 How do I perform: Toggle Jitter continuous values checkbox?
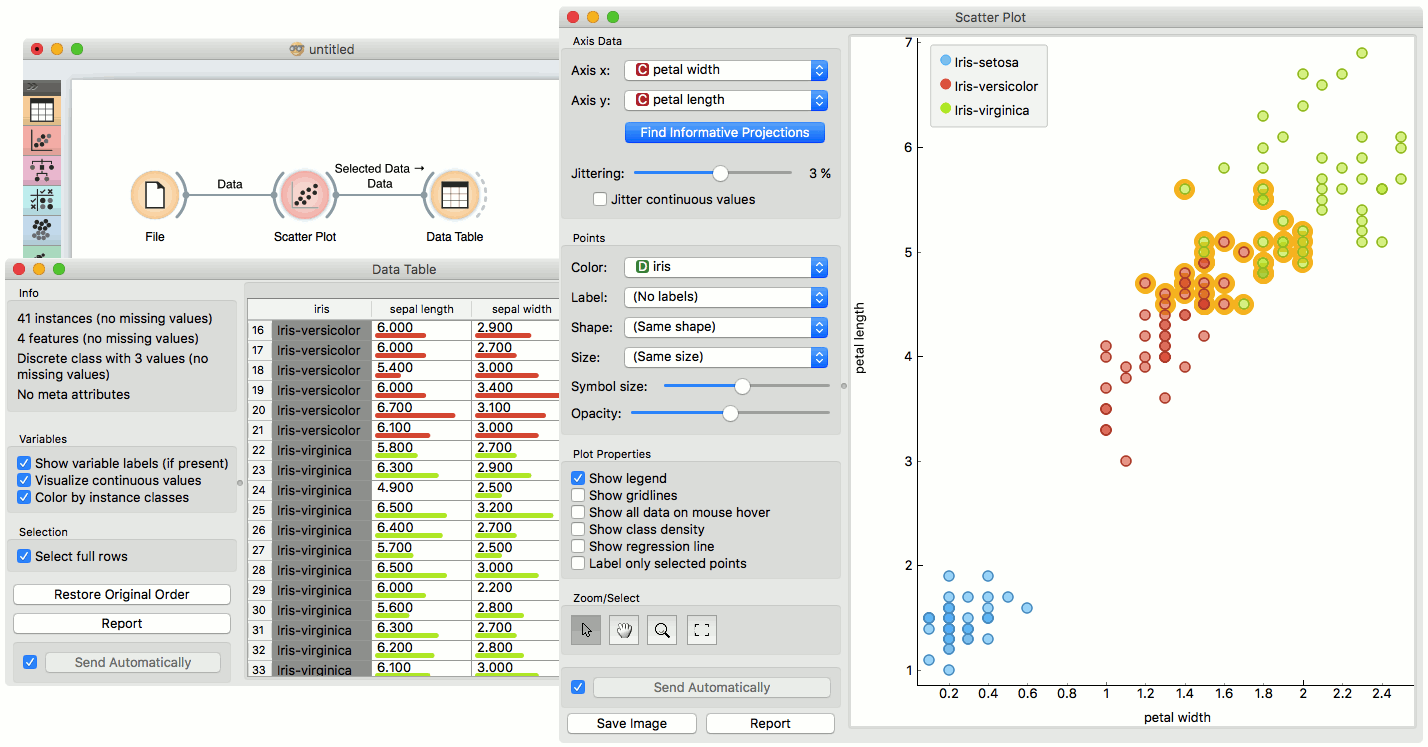600,200
